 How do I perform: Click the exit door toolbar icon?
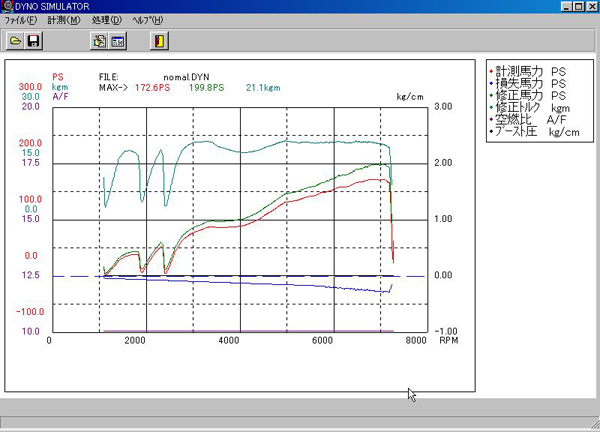tap(159, 41)
